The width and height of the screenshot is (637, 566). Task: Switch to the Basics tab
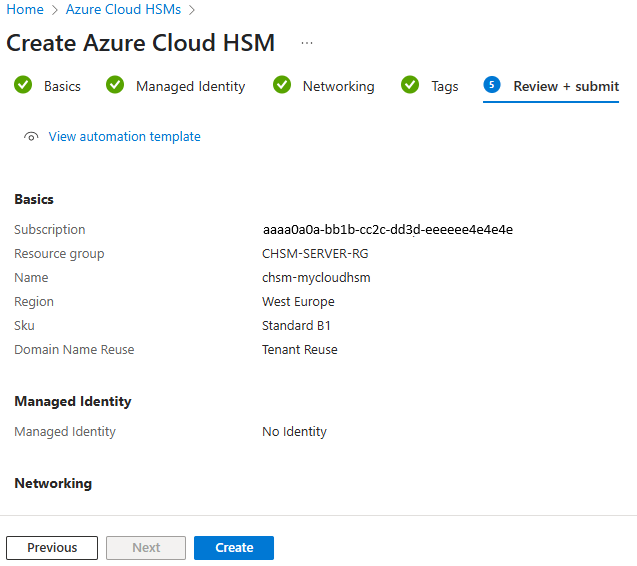tap(62, 87)
